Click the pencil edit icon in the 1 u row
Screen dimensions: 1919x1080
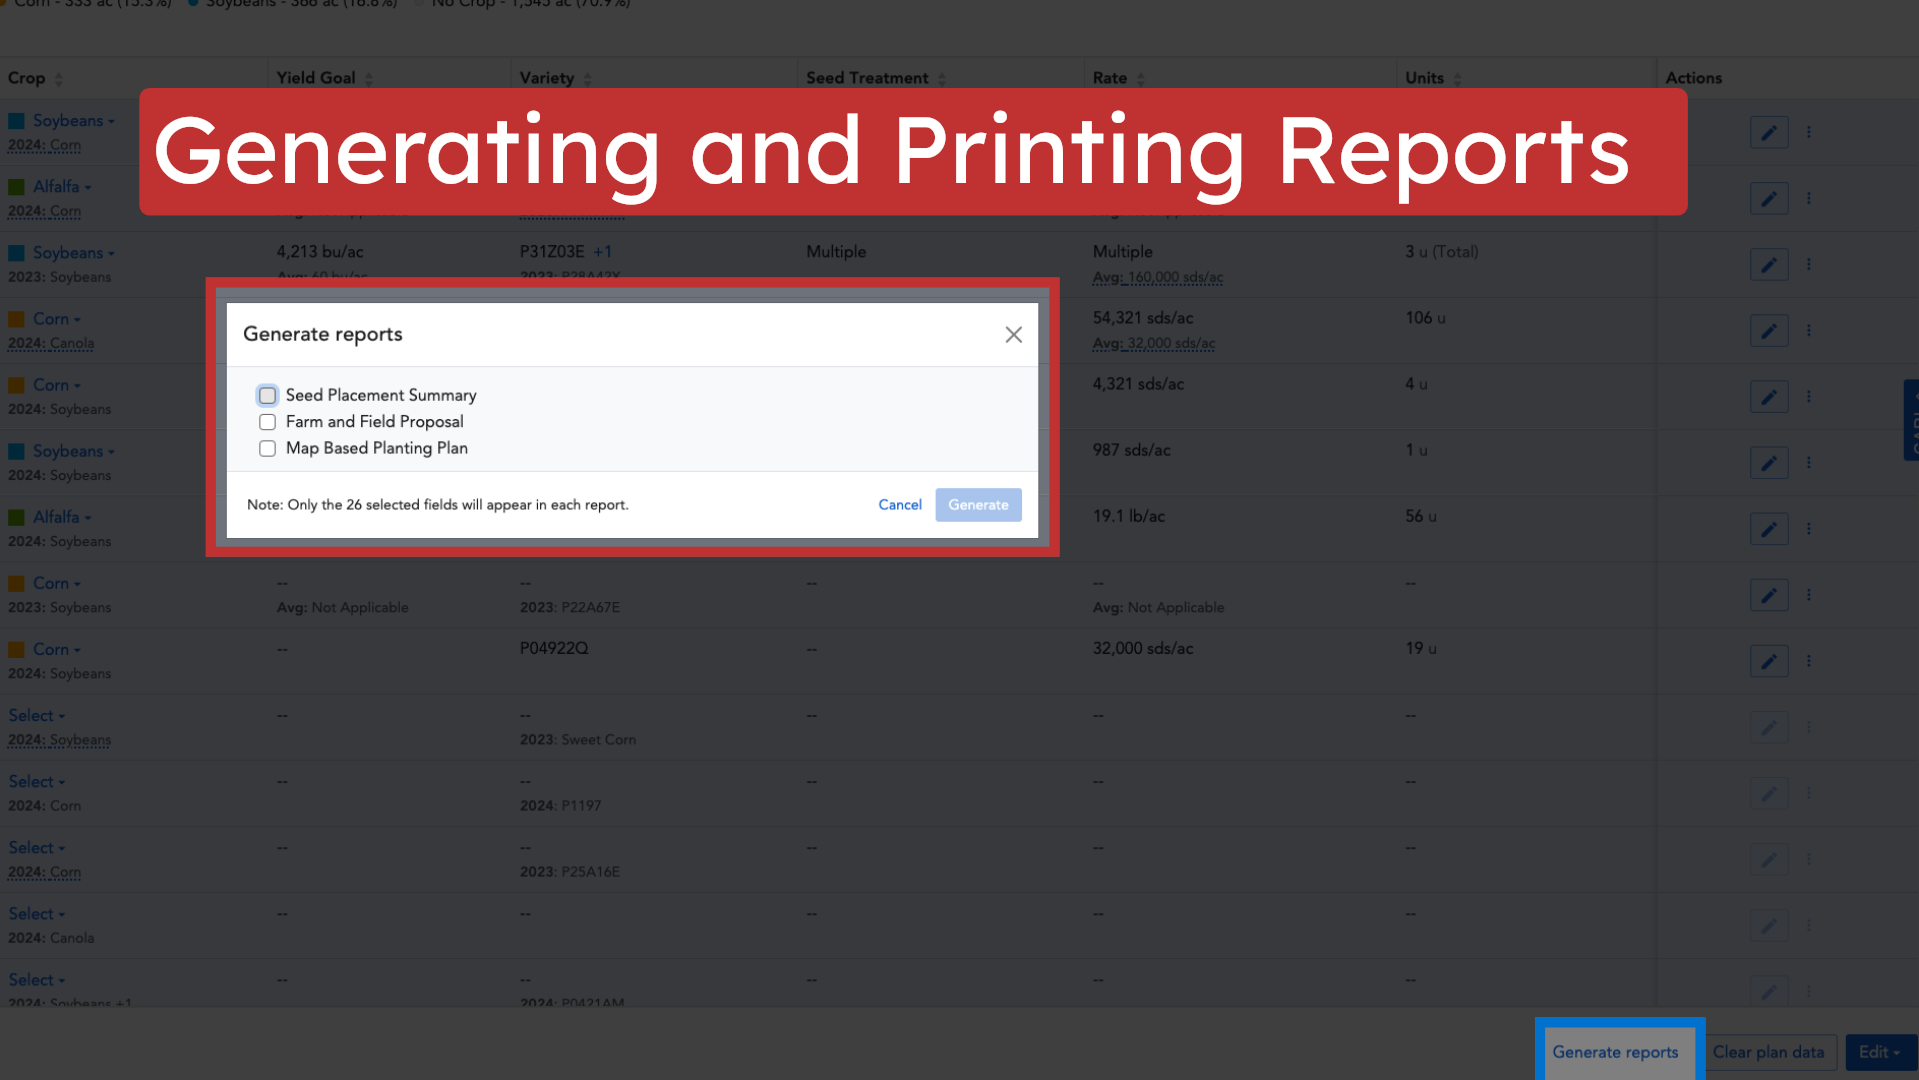(x=1769, y=463)
